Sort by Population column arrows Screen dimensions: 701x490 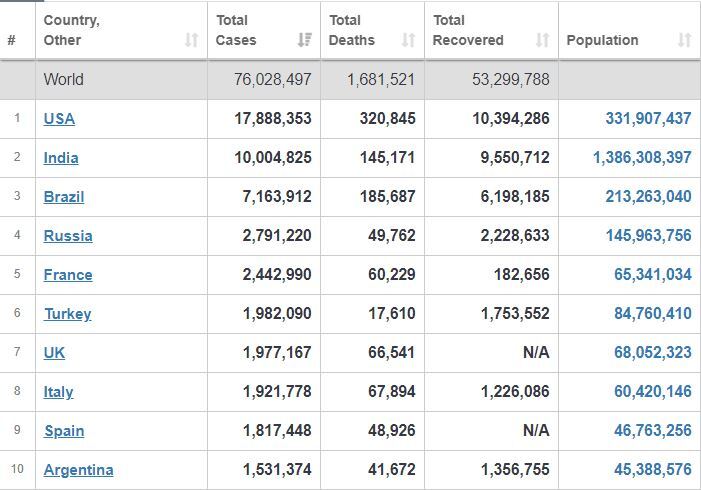[x=684, y=40]
